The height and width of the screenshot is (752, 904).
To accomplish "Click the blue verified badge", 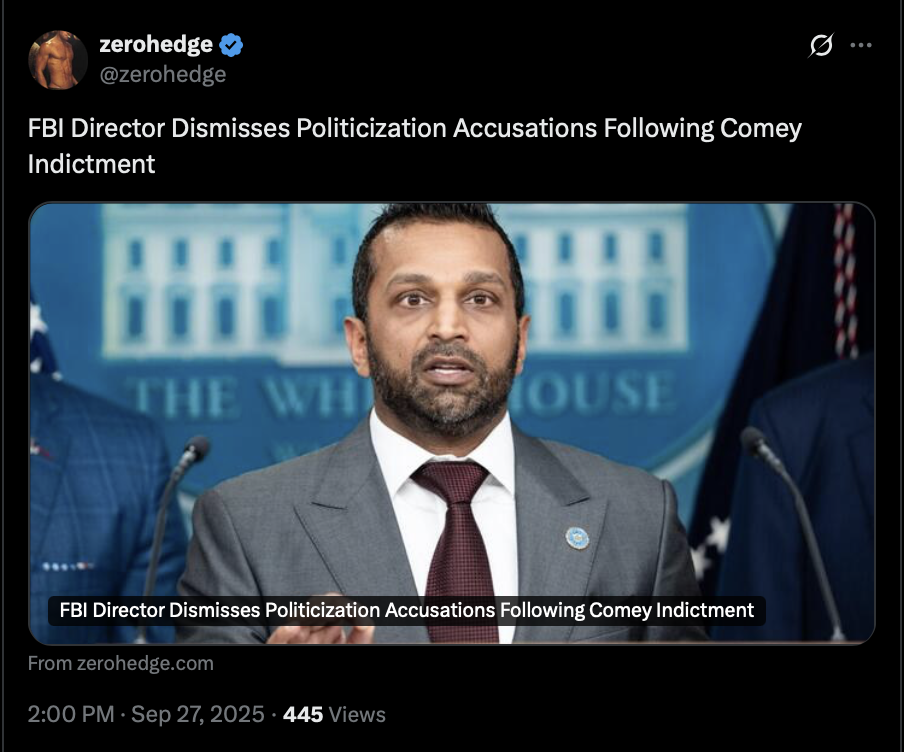I will (x=232, y=45).
